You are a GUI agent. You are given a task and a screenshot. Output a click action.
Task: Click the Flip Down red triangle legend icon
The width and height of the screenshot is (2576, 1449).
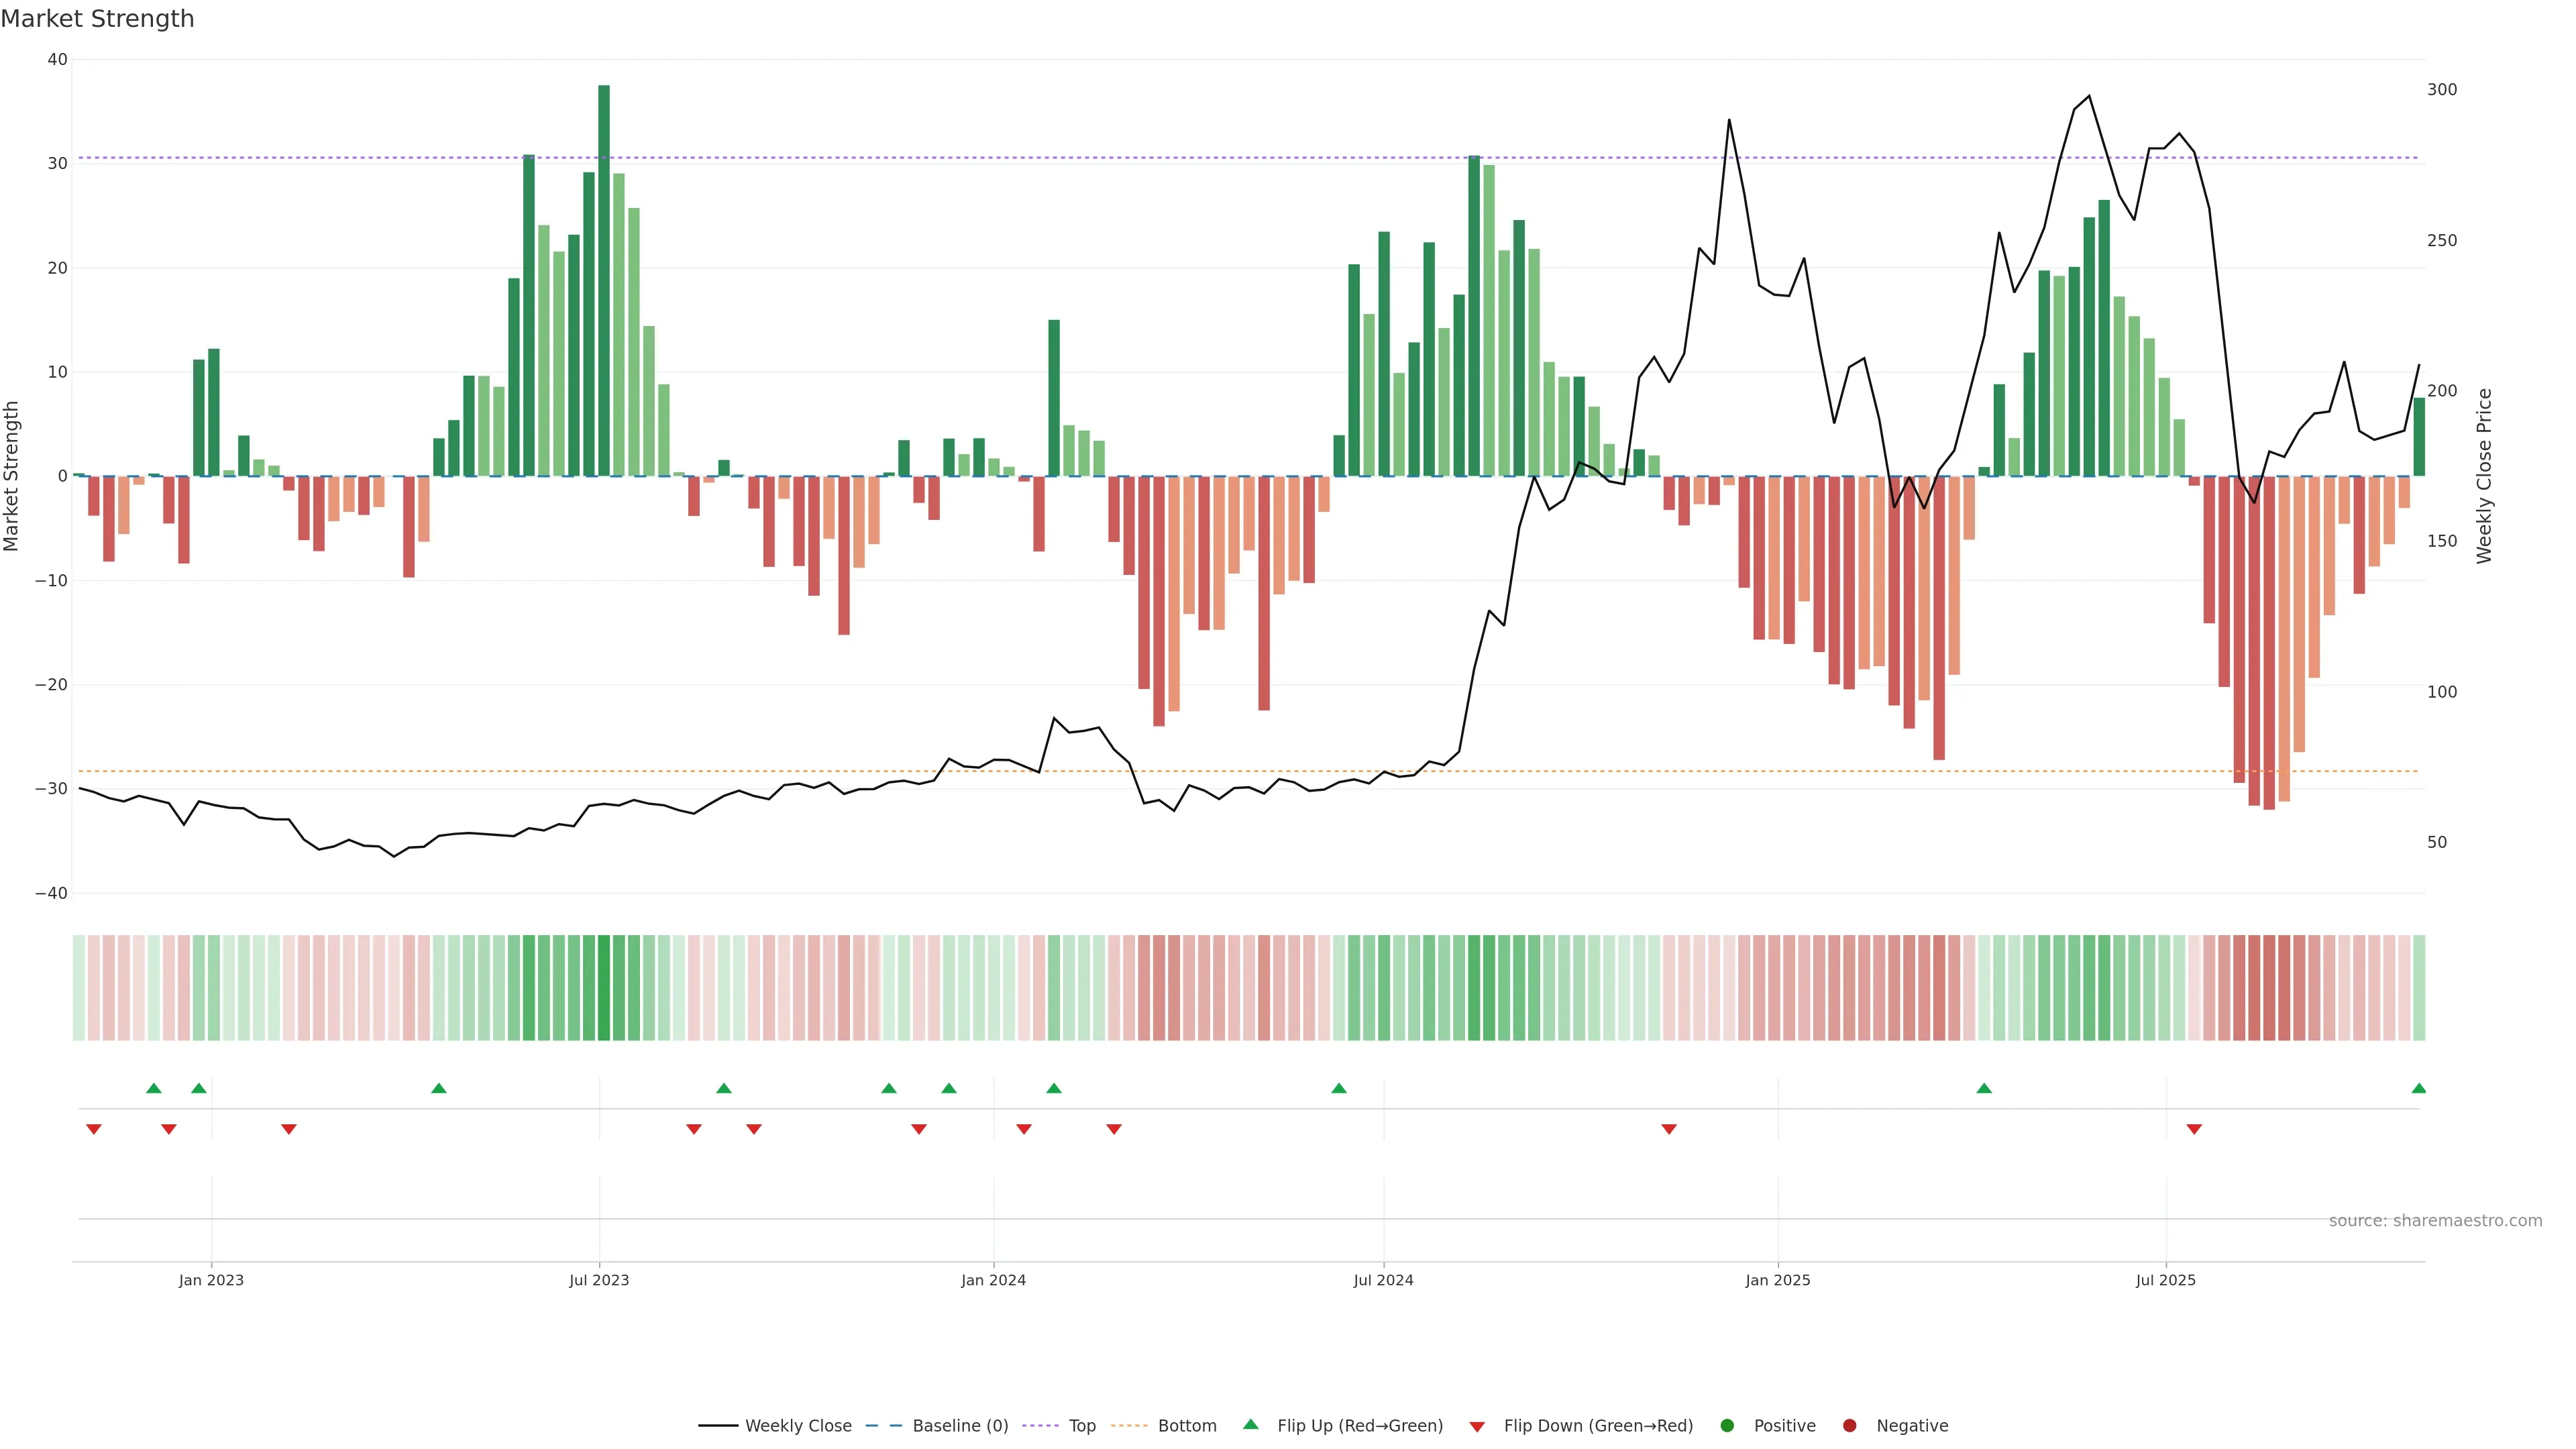1477,1426
